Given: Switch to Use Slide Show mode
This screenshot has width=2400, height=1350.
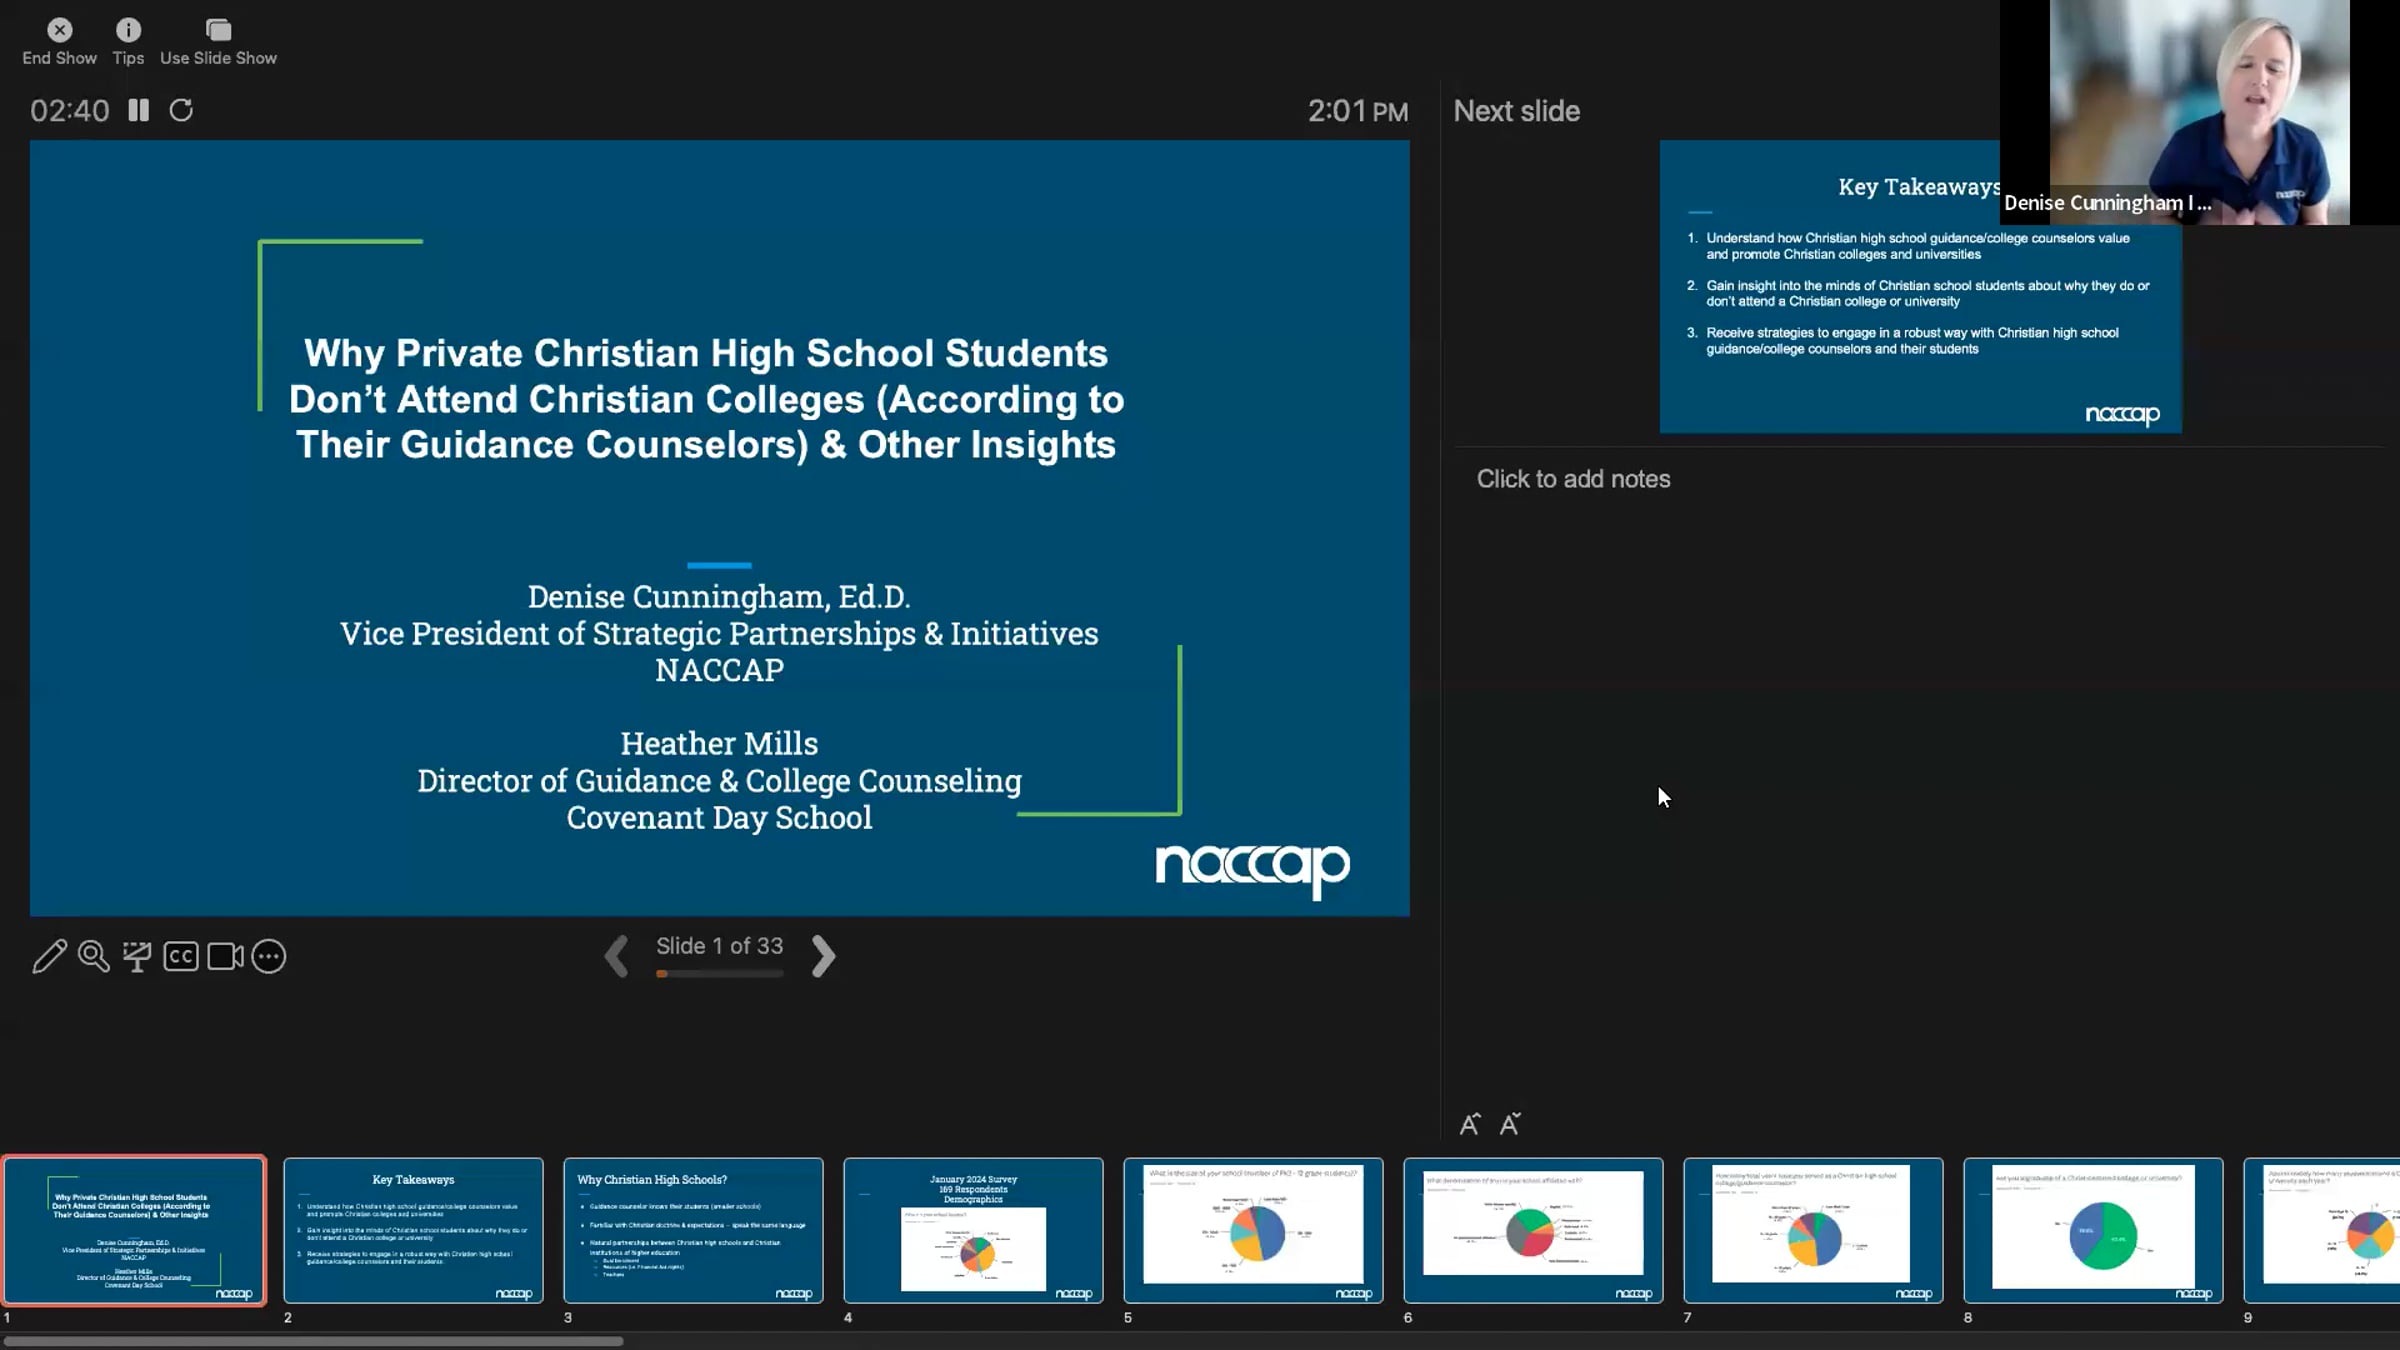Looking at the screenshot, I should [x=218, y=43].
